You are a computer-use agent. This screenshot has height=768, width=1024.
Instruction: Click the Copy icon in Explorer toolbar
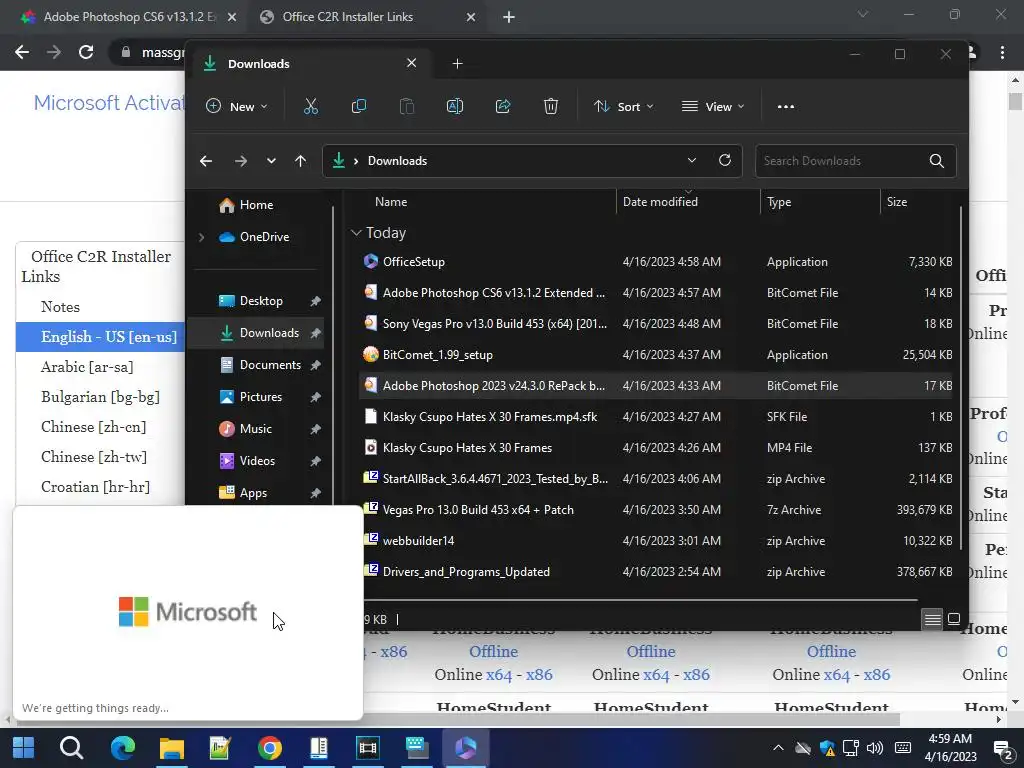click(359, 106)
